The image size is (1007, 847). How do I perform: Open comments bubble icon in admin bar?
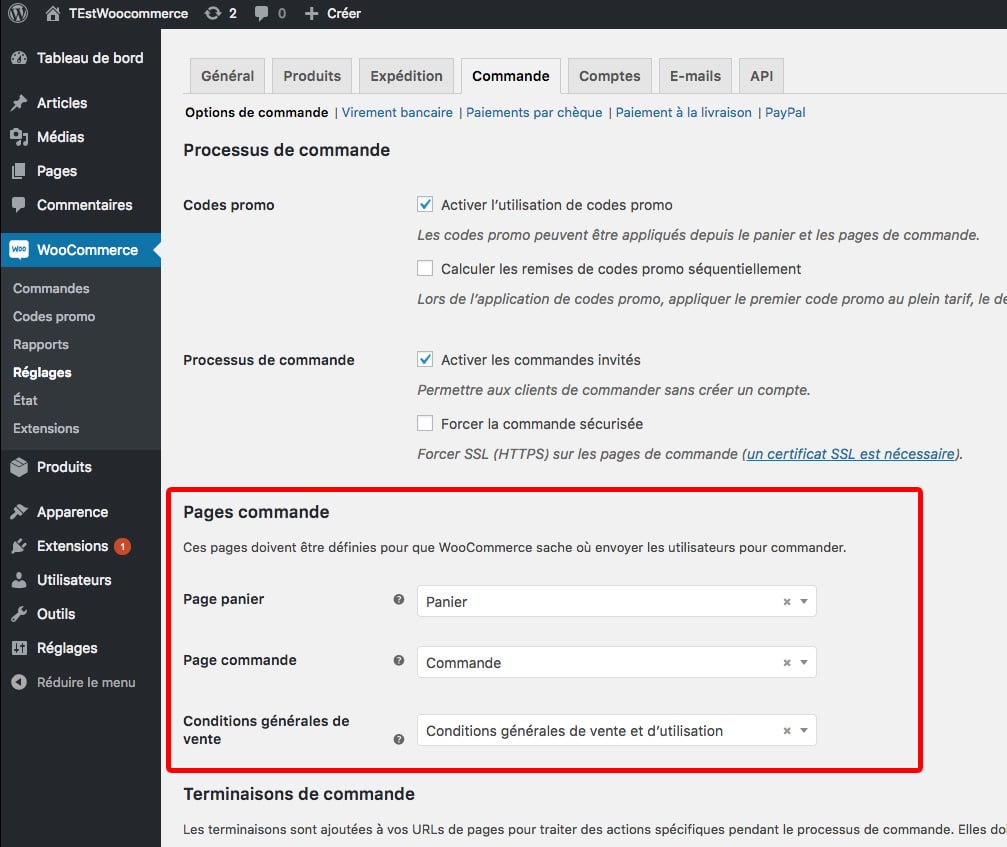click(x=261, y=13)
